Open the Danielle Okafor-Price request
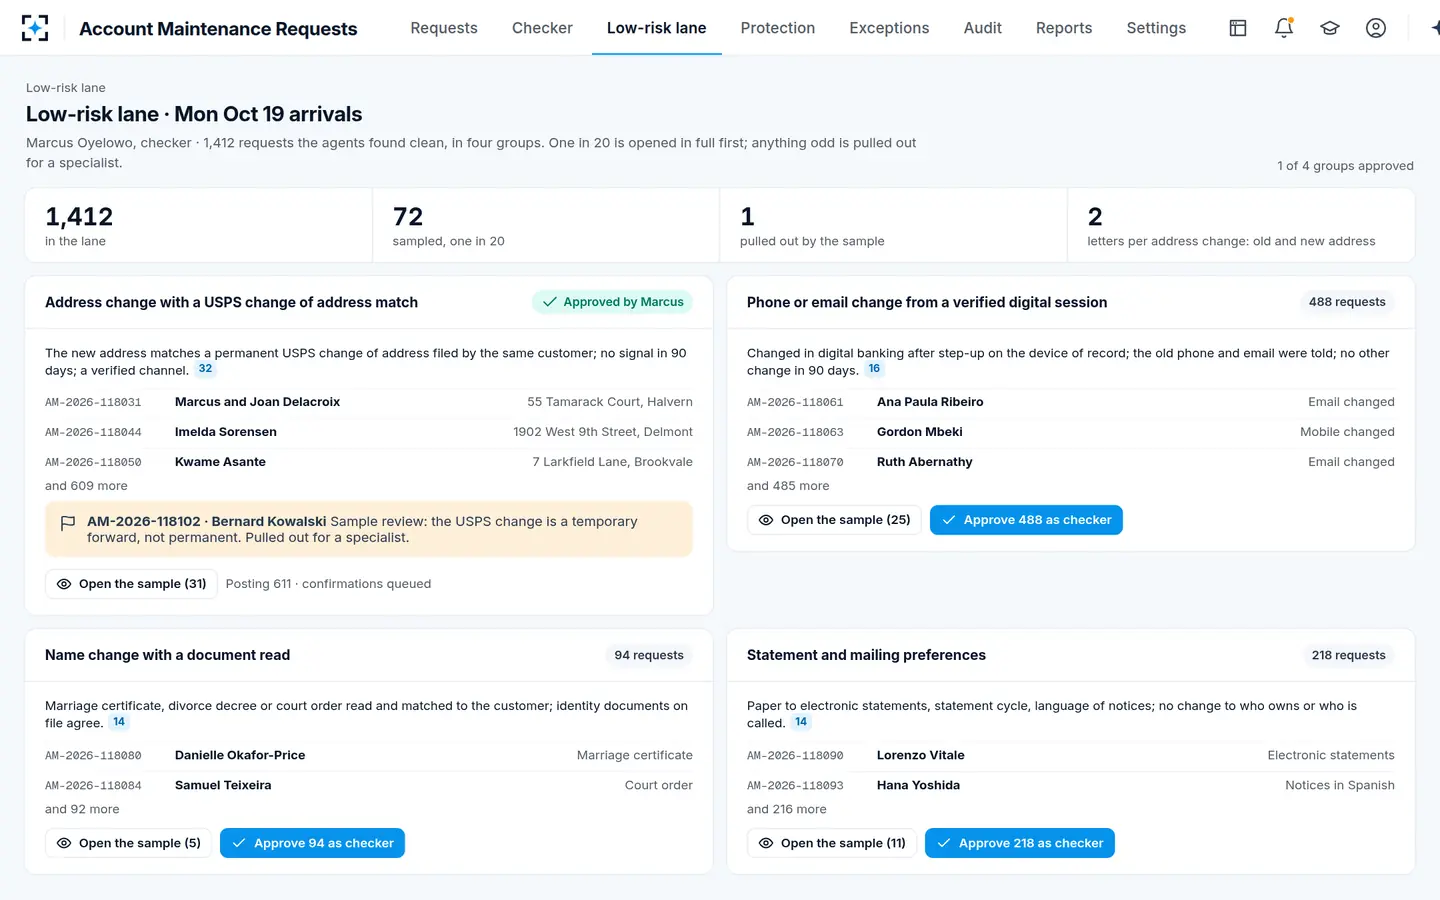Viewport: 1440px width, 900px height. pos(369,755)
